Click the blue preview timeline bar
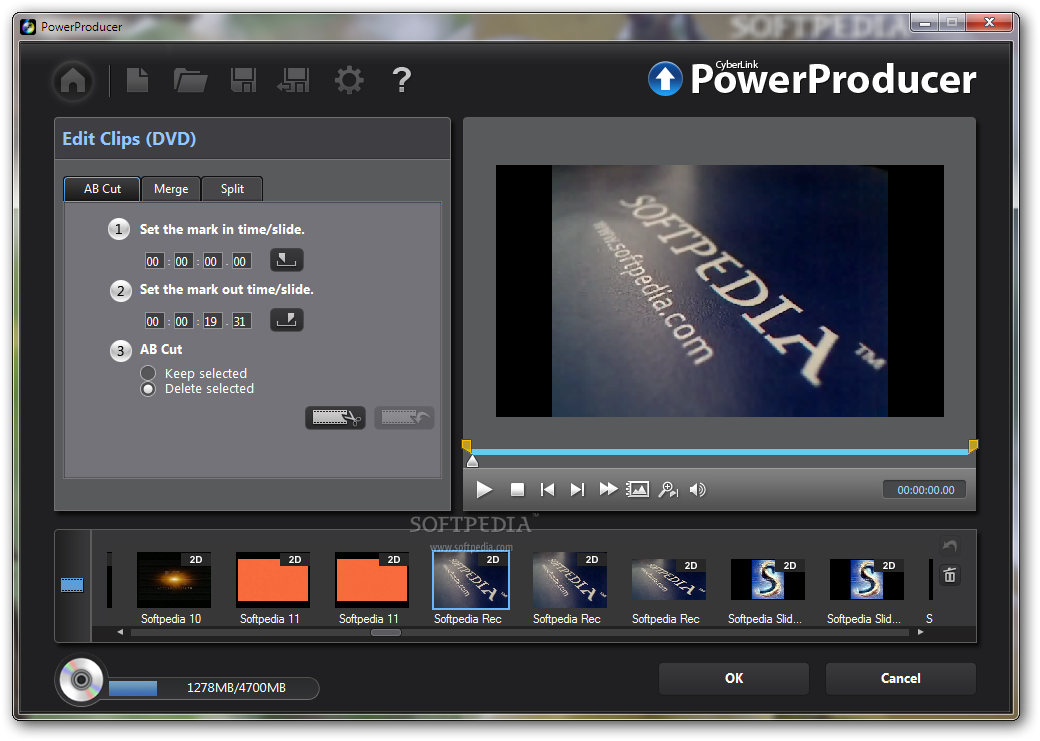 [x=720, y=452]
